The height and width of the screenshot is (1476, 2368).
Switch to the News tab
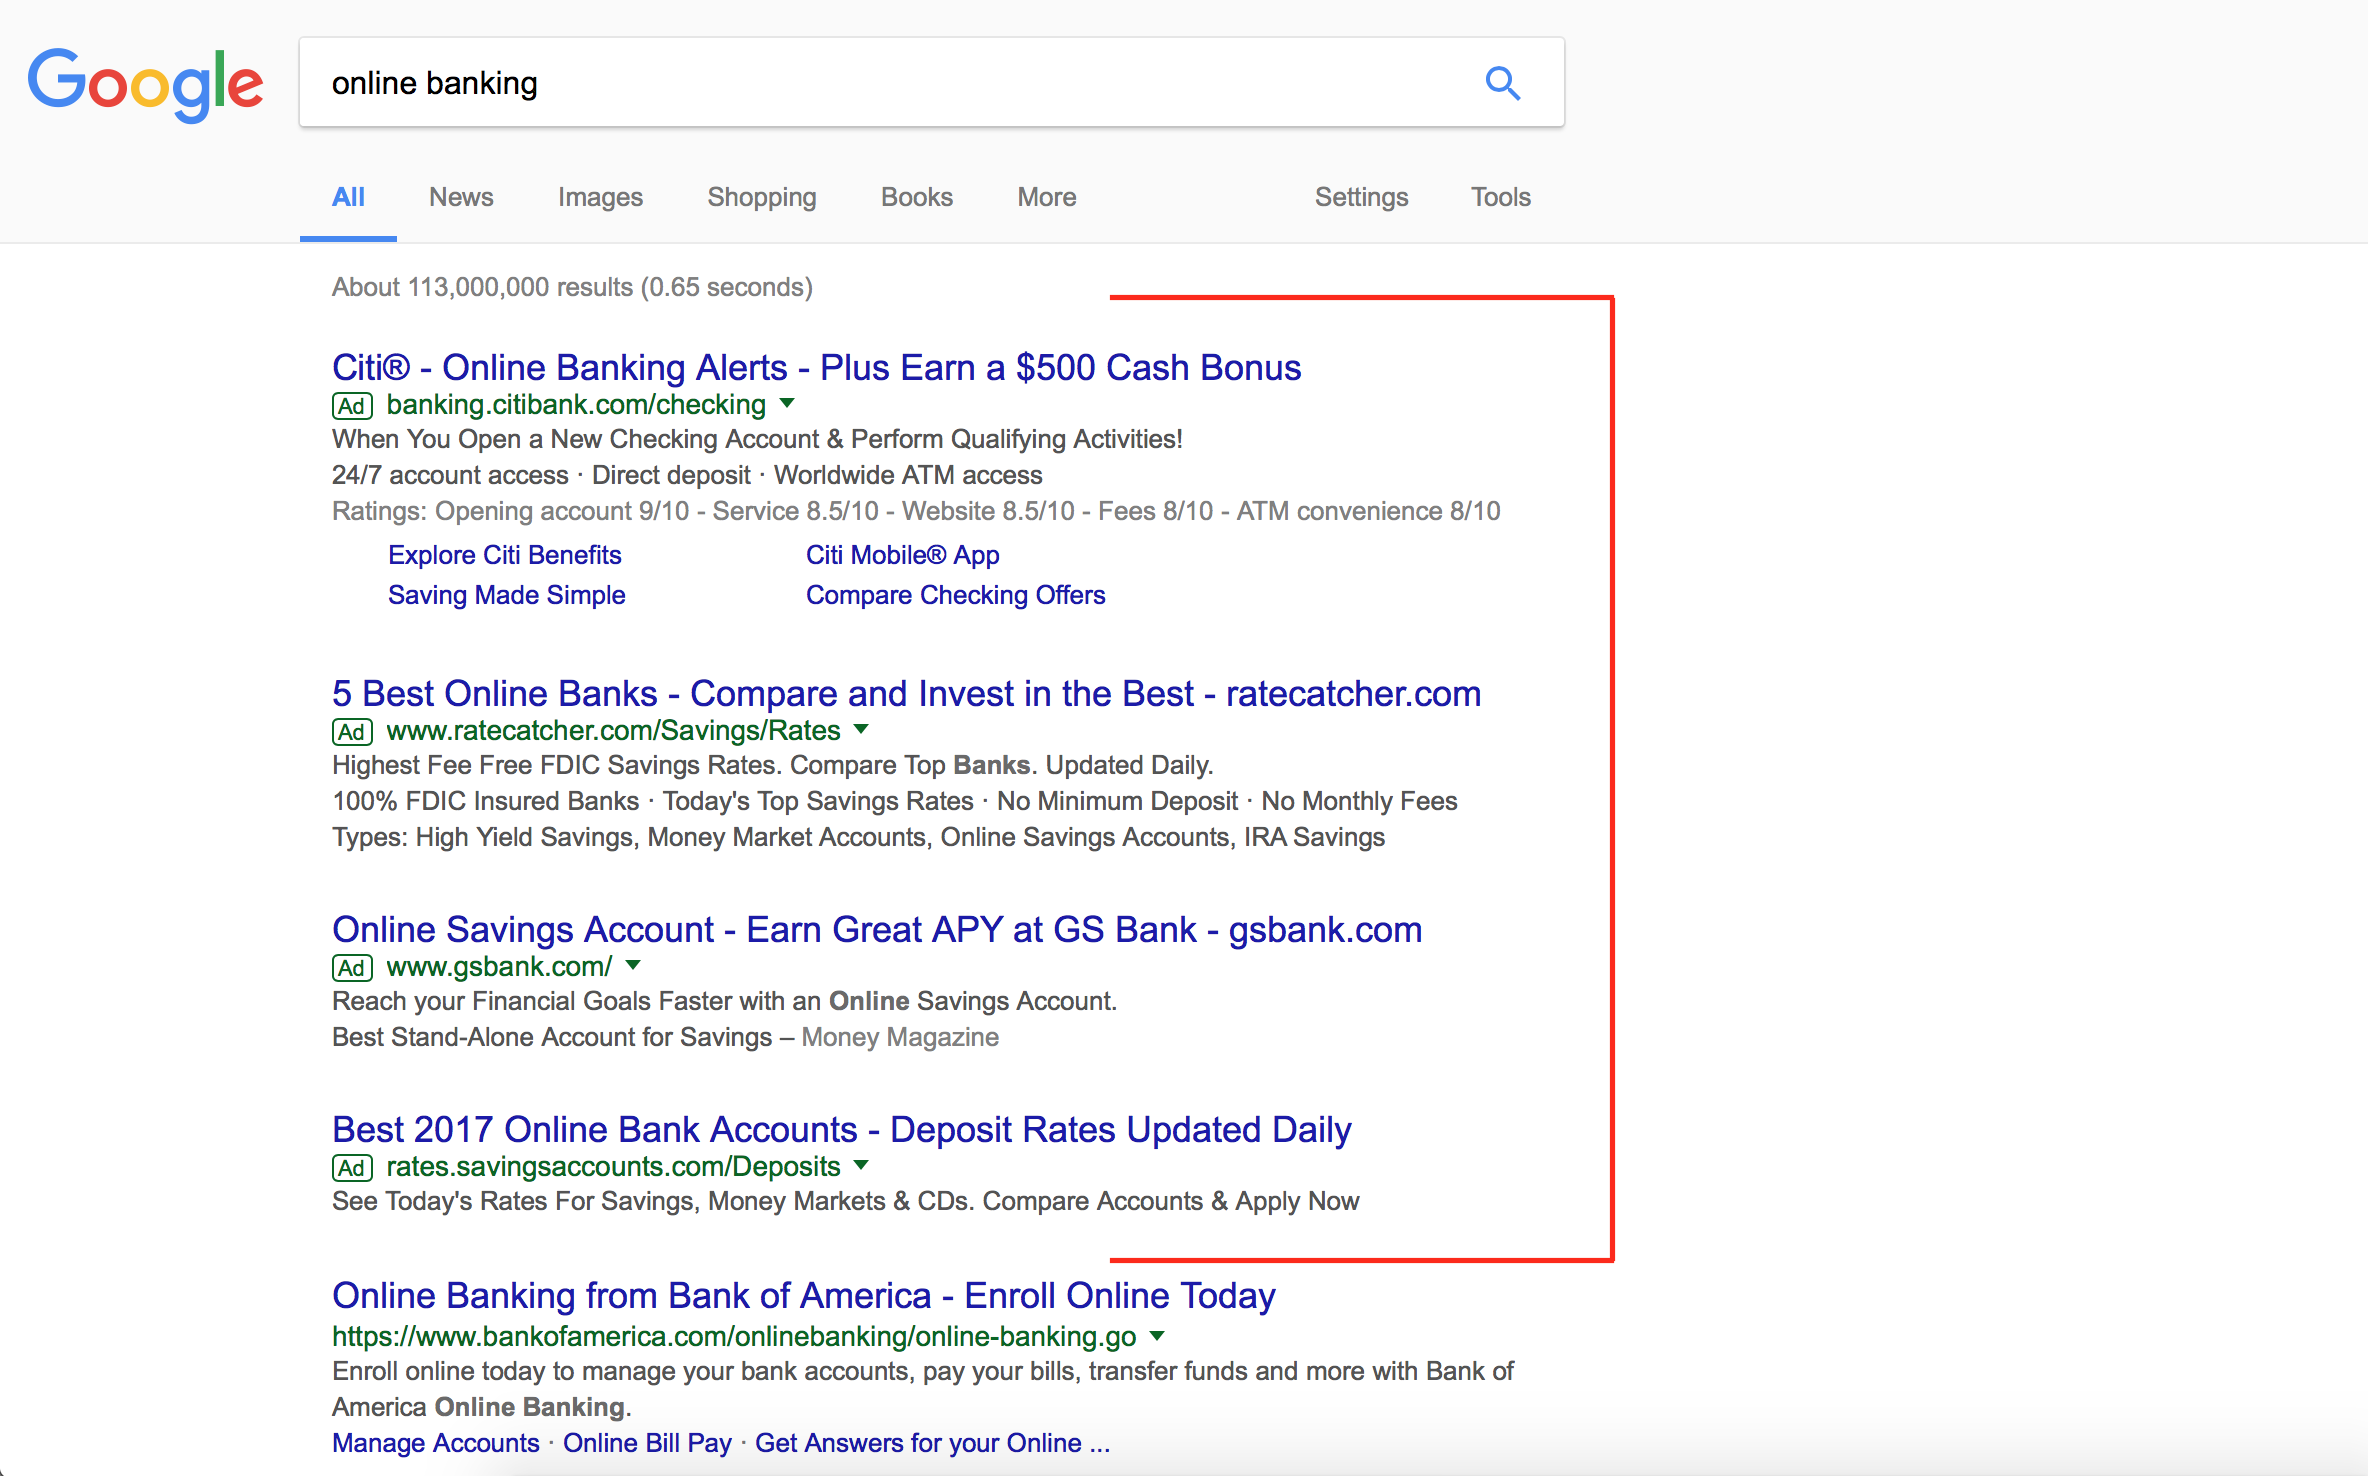[461, 197]
